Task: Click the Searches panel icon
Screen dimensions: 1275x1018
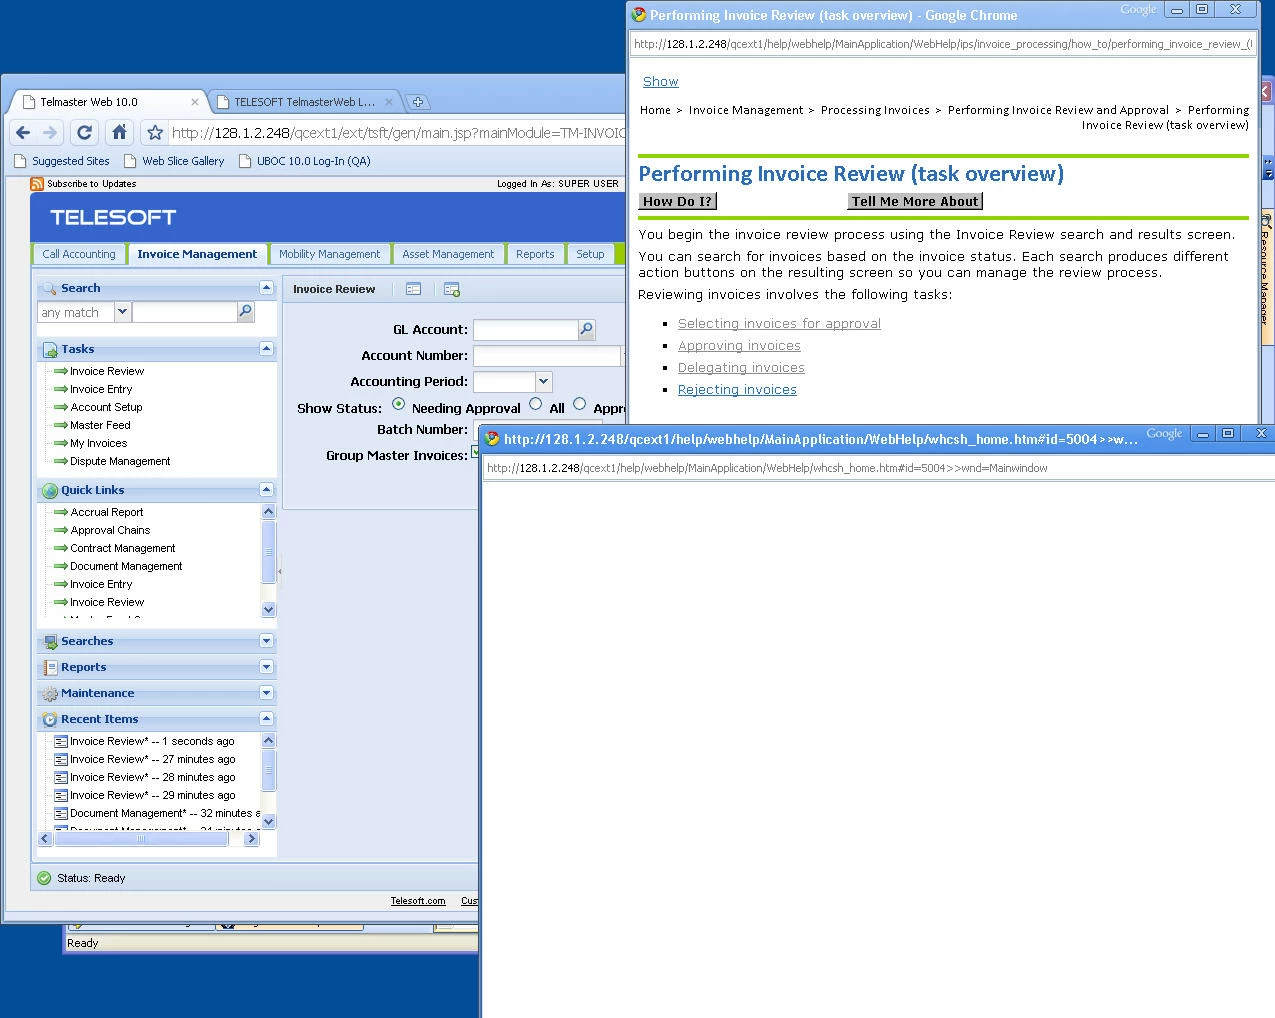Action: tap(50, 641)
